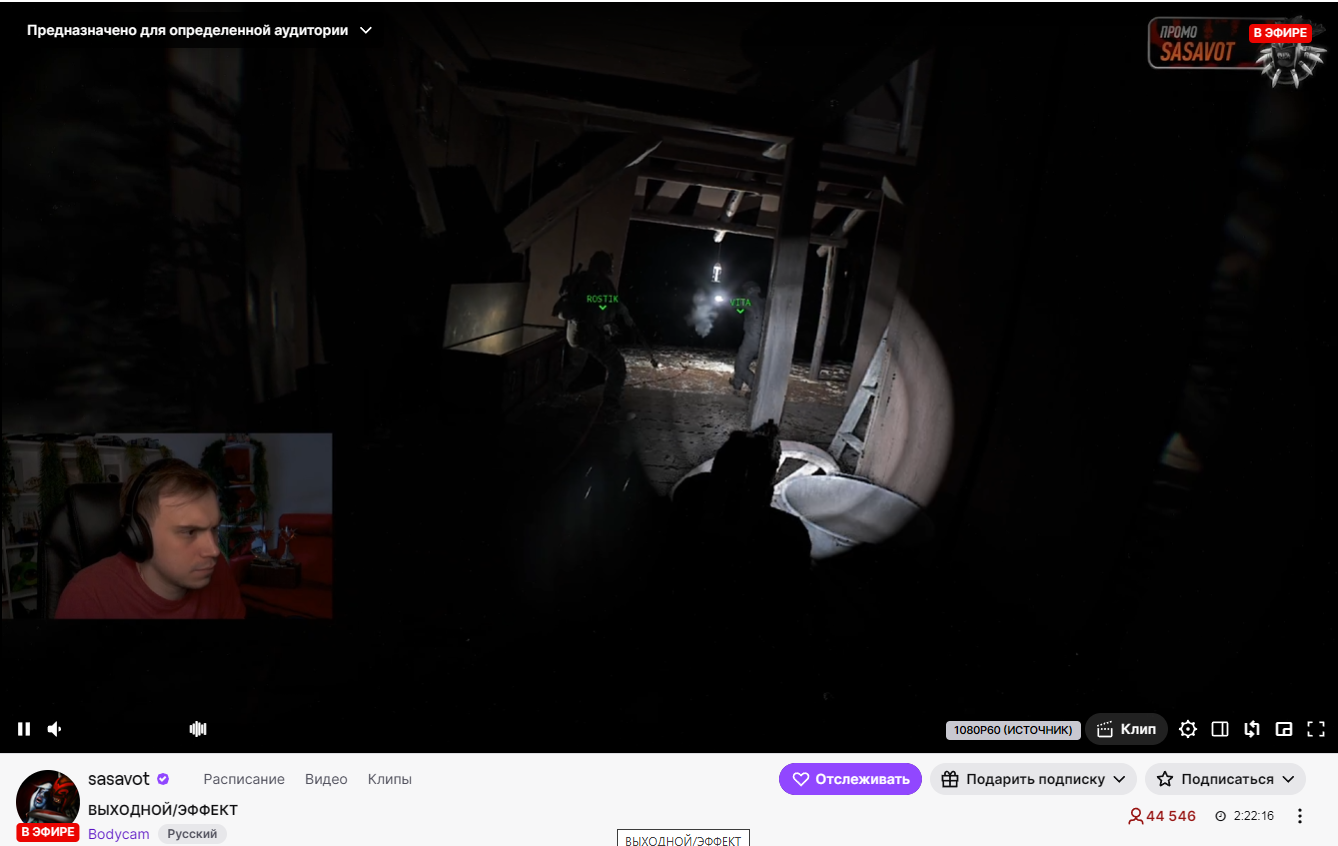
Task: Click the verified badge next to sasavot
Action: pyautogui.click(x=163, y=779)
